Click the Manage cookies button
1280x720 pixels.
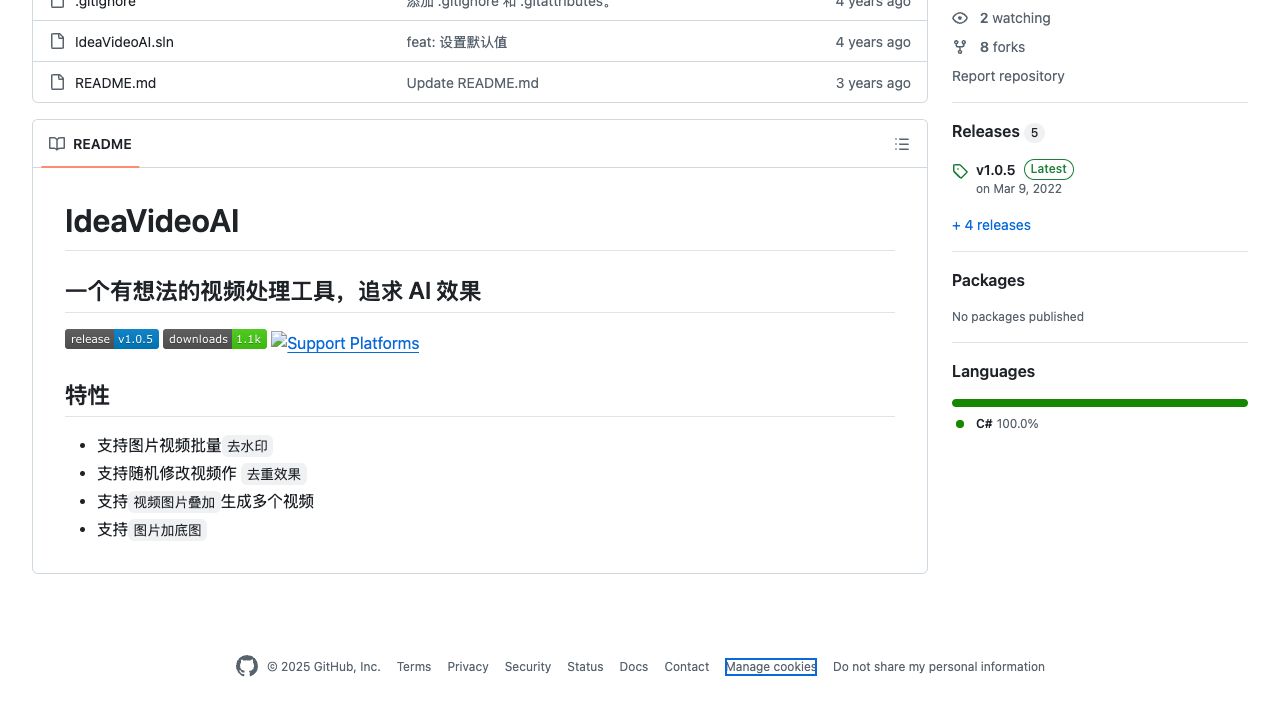coord(771,667)
